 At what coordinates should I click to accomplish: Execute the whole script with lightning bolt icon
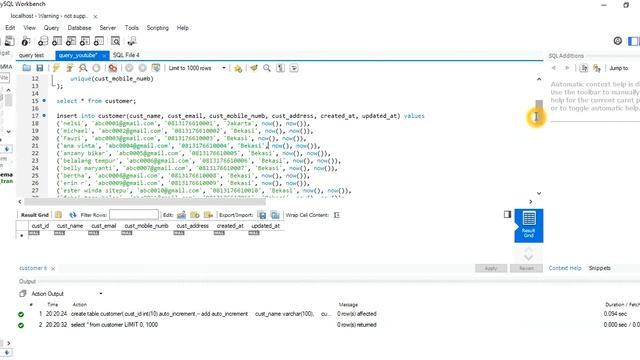coord(56,68)
